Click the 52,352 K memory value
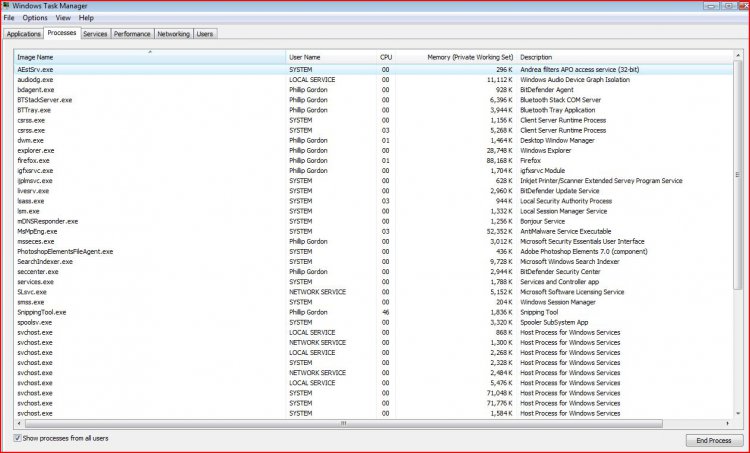This screenshot has width=750, height=453. pyautogui.click(x=500, y=231)
